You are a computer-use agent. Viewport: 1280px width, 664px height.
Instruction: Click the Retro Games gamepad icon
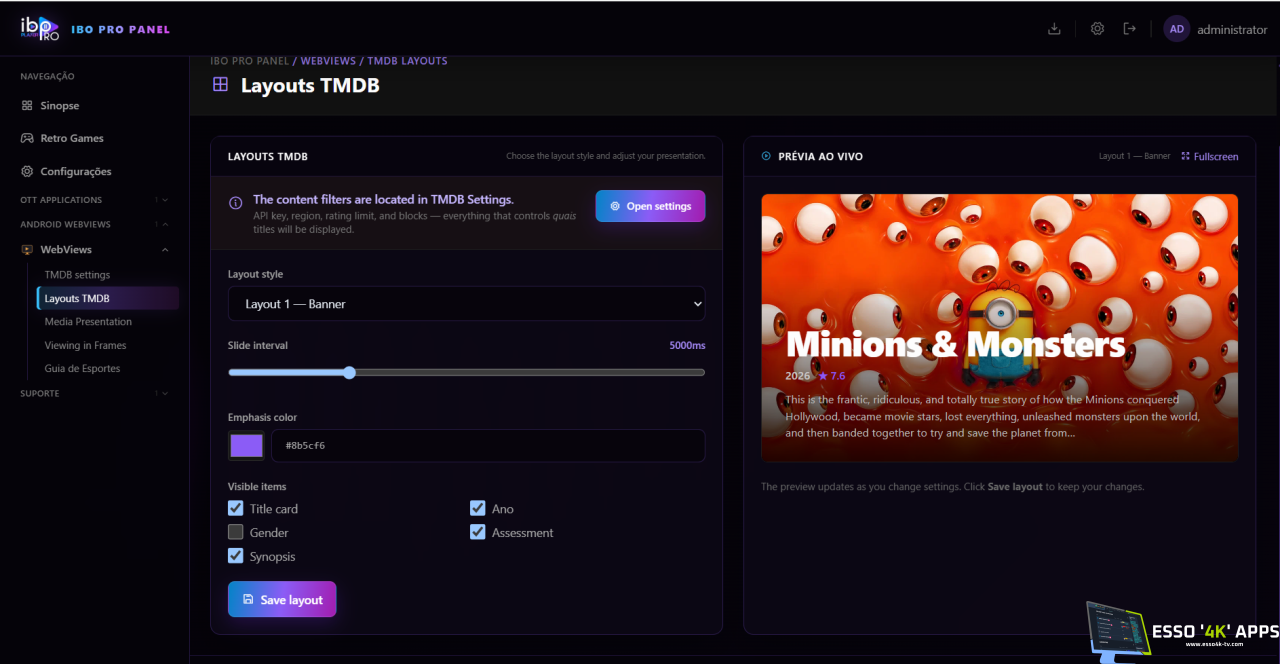[27, 138]
